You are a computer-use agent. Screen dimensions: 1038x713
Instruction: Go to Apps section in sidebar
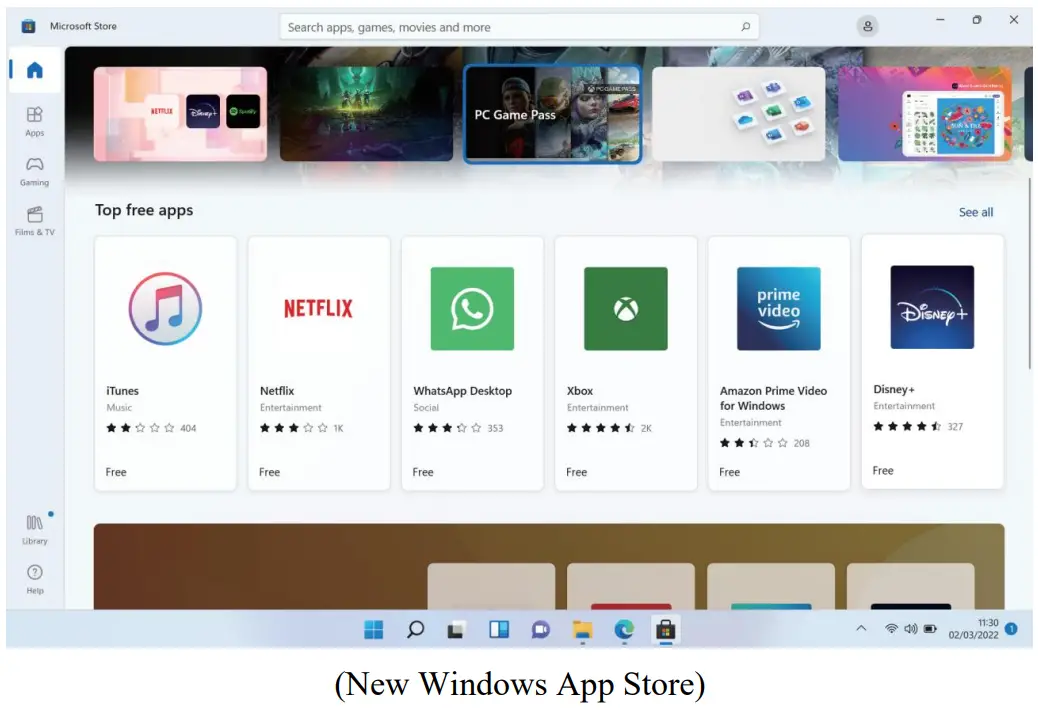click(x=35, y=120)
